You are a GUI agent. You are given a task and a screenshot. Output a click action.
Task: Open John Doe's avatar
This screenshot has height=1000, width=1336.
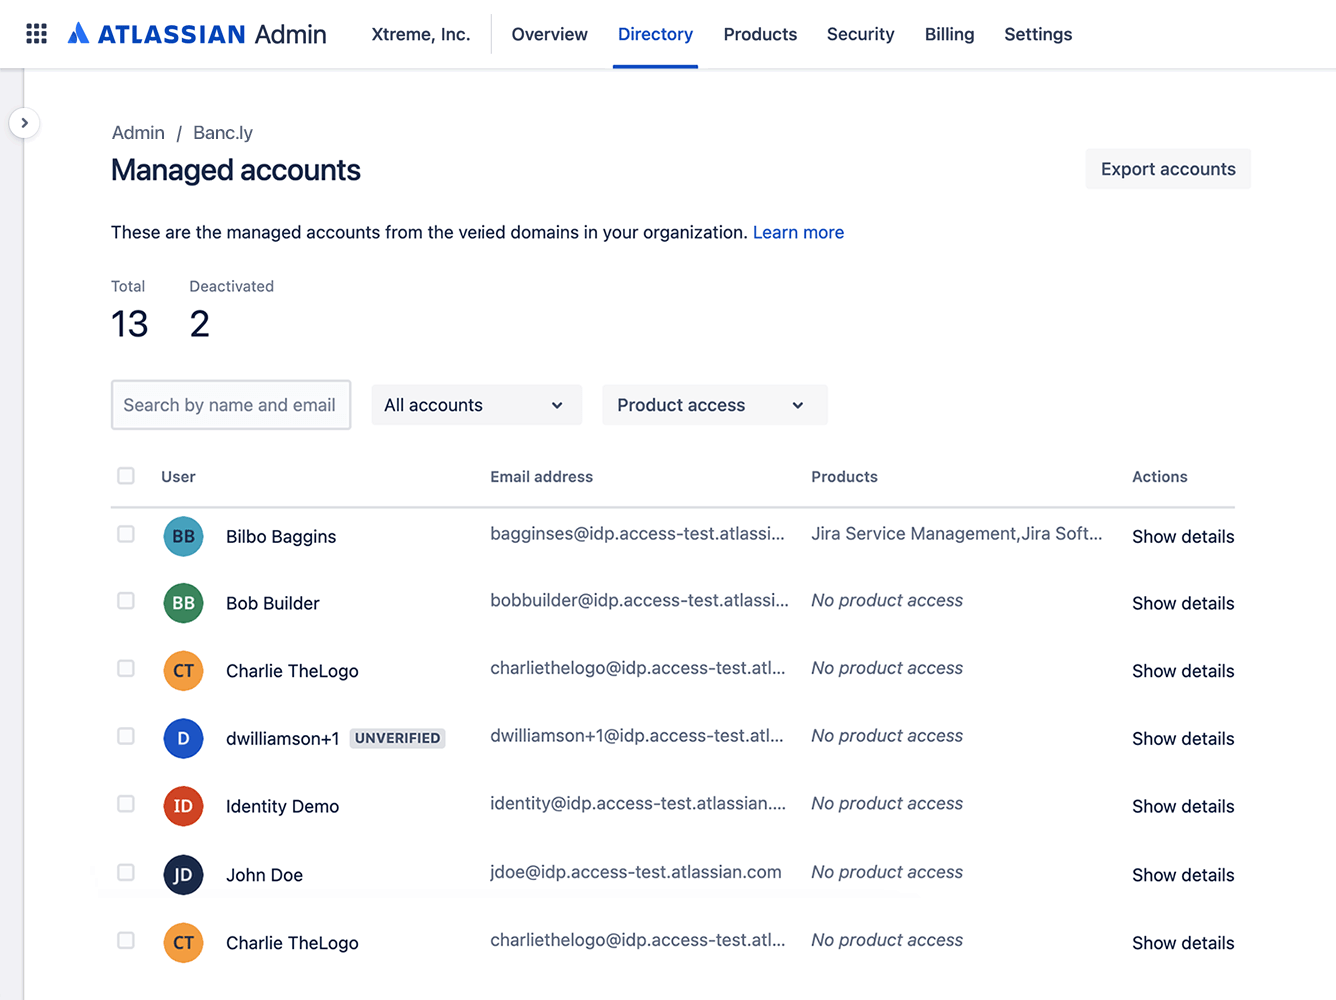183,874
